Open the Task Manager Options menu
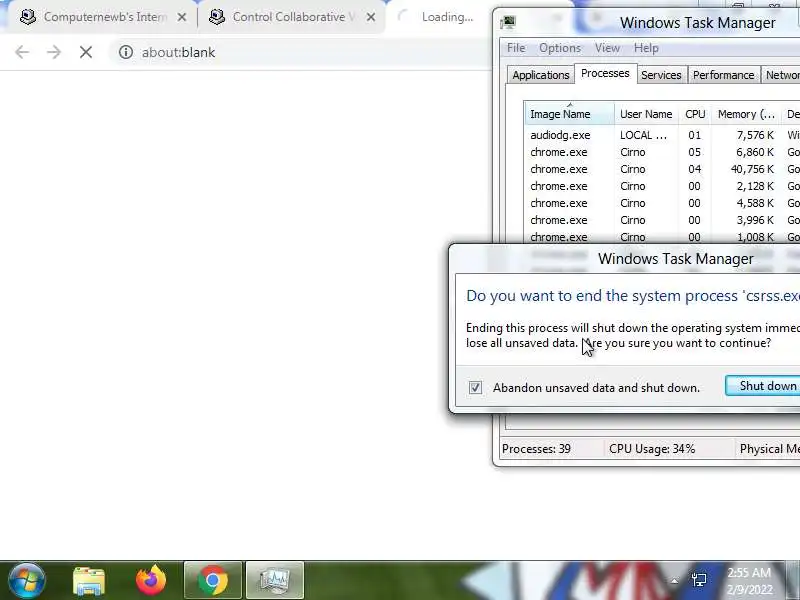 [x=560, y=48]
